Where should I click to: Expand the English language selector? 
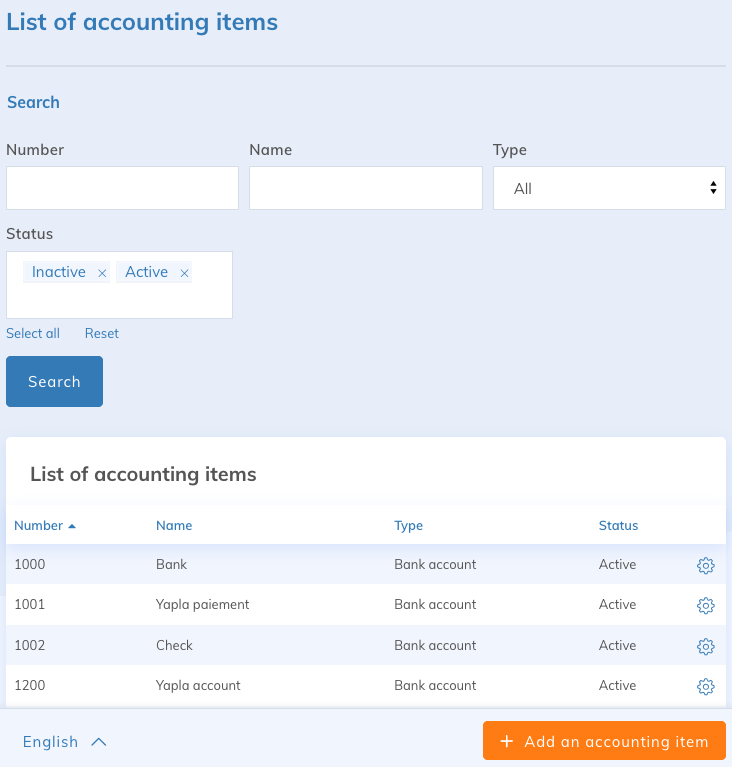click(65, 742)
